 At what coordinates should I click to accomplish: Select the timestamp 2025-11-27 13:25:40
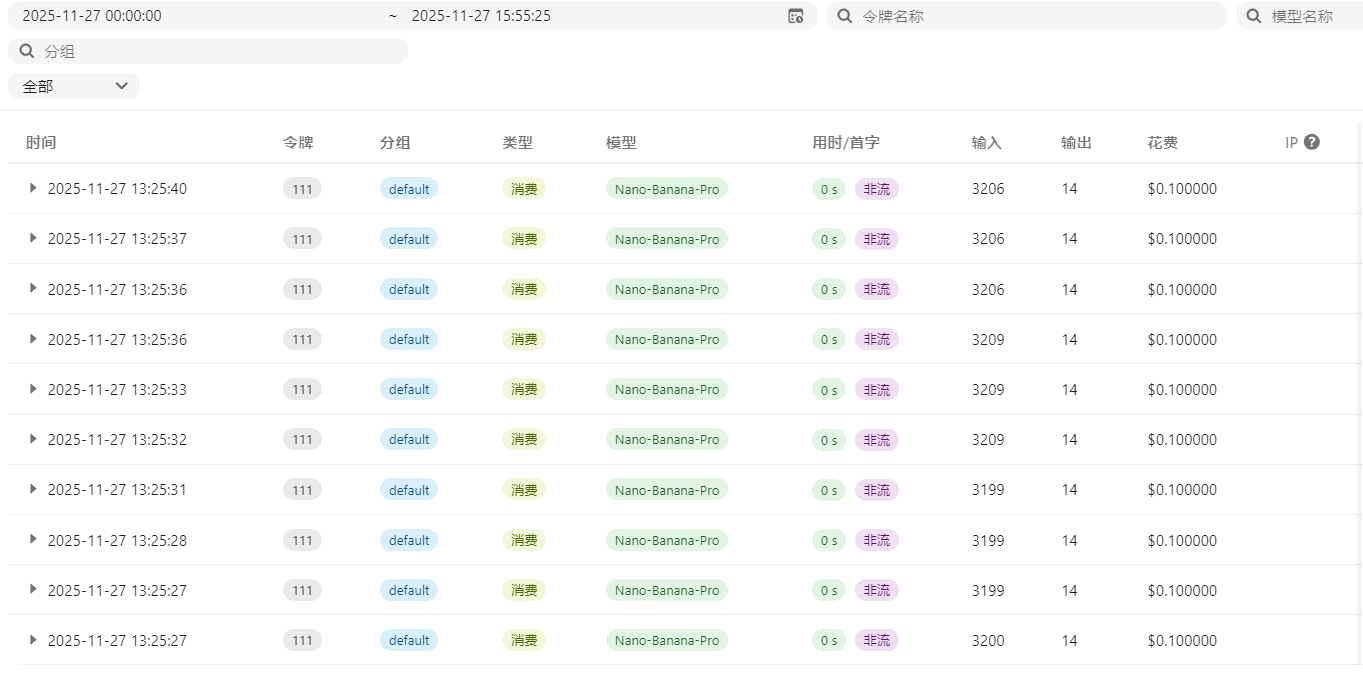pyautogui.click(x=117, y=189)
